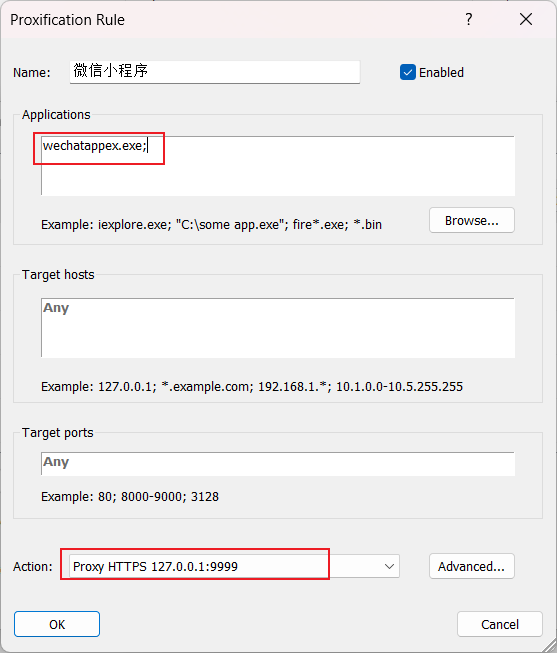Click the Name: label
The width and height of the screenshot is (557, 653).
32,72
